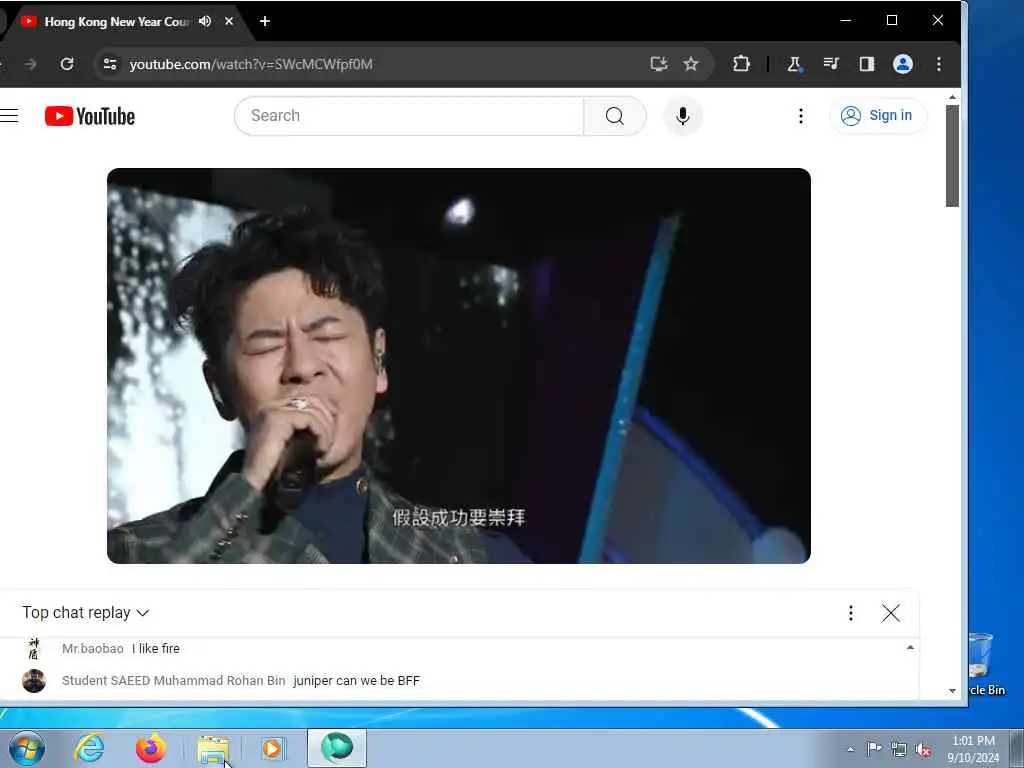Viewport: 1024px width, 768px height.
Task: Open the Chrome three-dot menu
Action: coord(939,64)
